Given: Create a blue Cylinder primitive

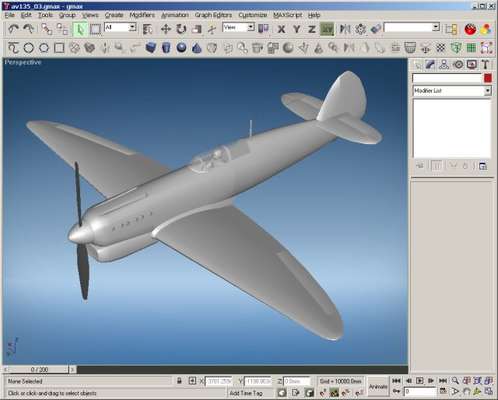Looking at the screenshot, I should [166, 48].
